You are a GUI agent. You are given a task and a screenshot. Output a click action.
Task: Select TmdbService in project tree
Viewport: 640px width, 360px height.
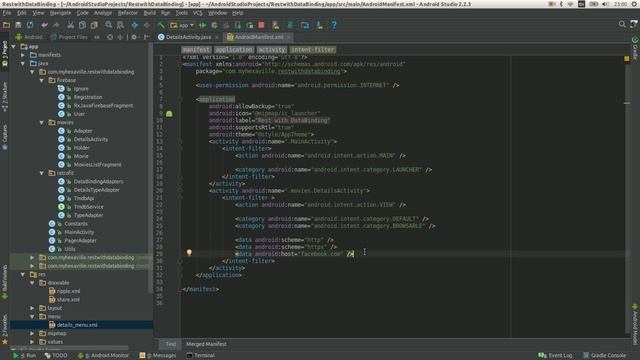89,207
